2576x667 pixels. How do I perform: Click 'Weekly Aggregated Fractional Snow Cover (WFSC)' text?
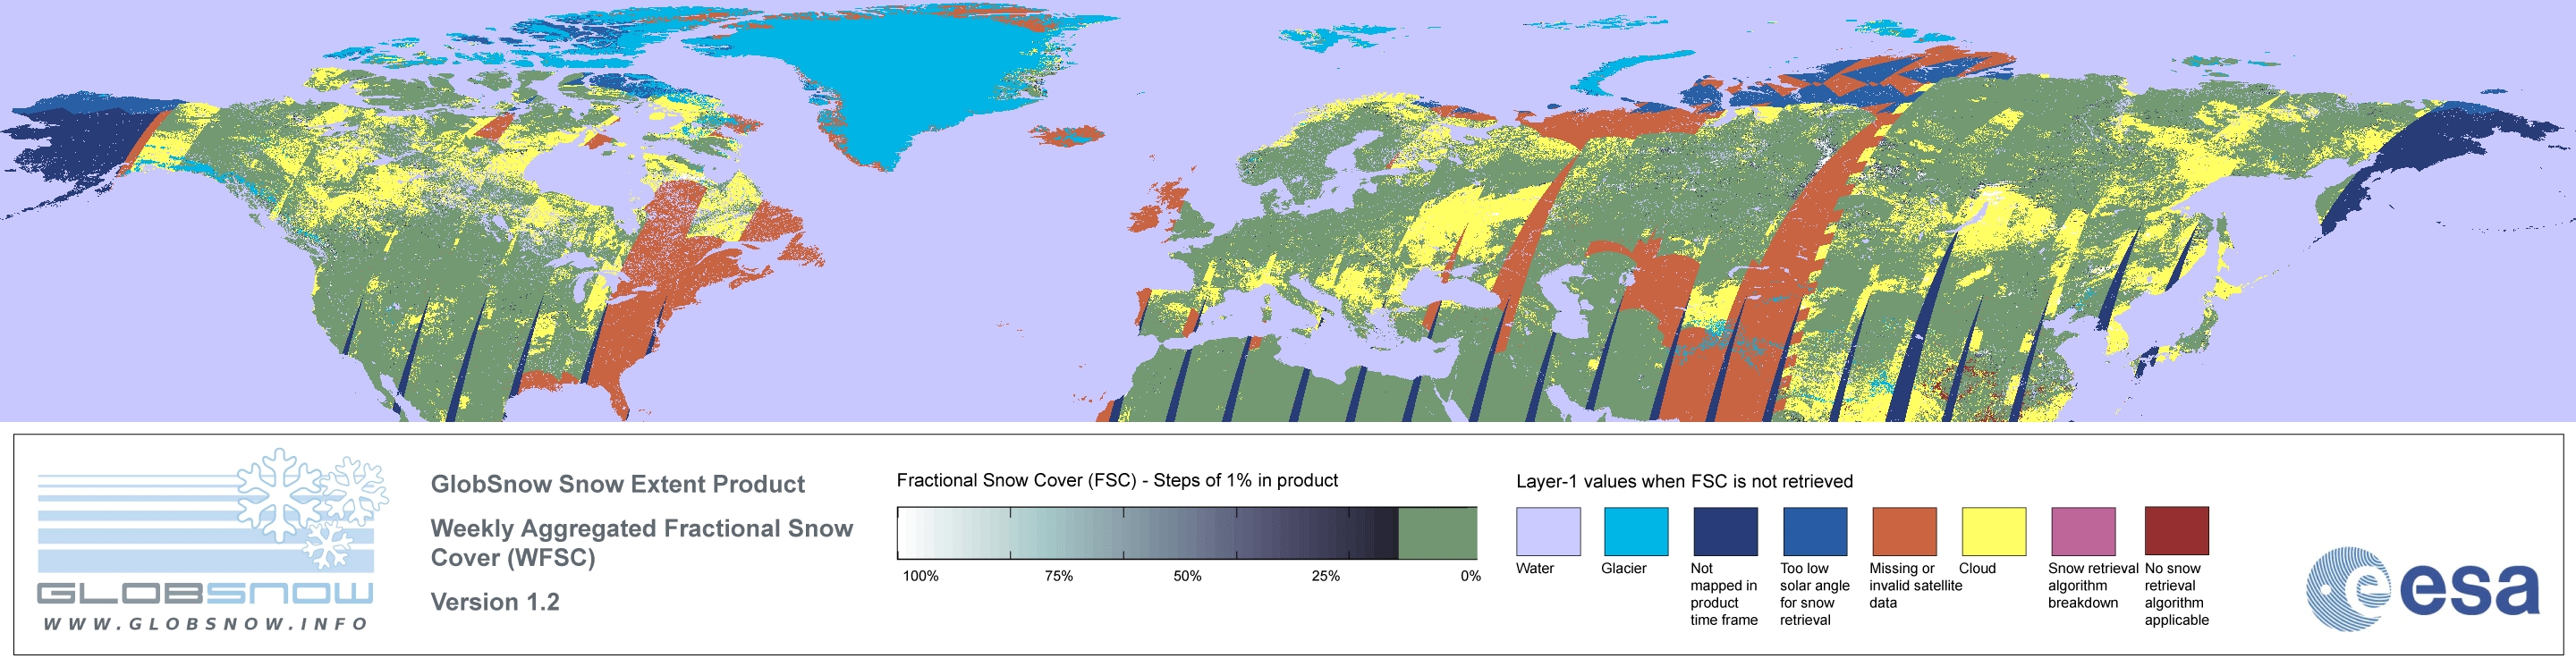[641, 543]
